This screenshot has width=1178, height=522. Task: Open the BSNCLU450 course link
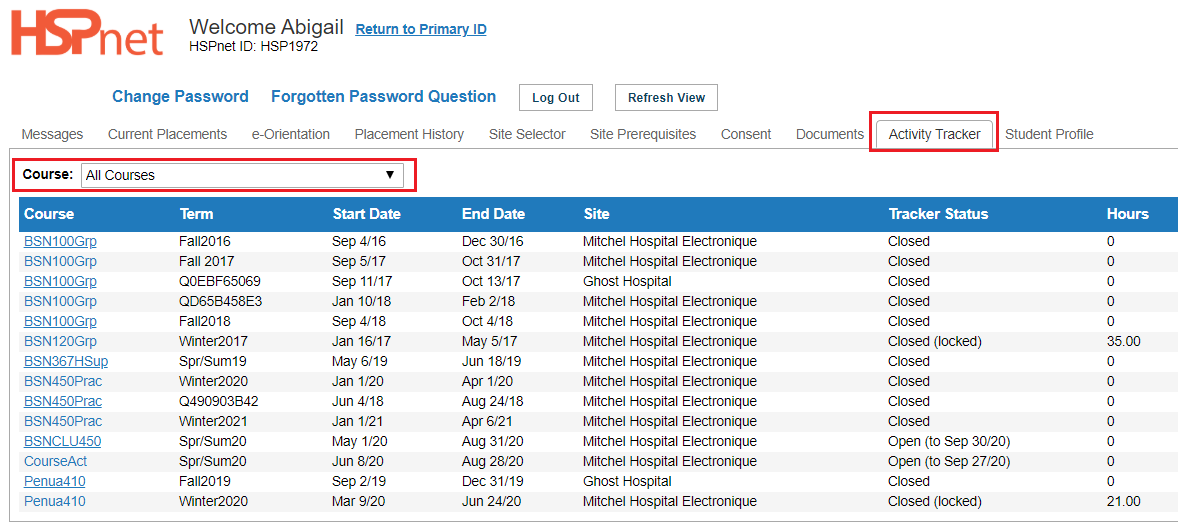[x=62, y=441]
